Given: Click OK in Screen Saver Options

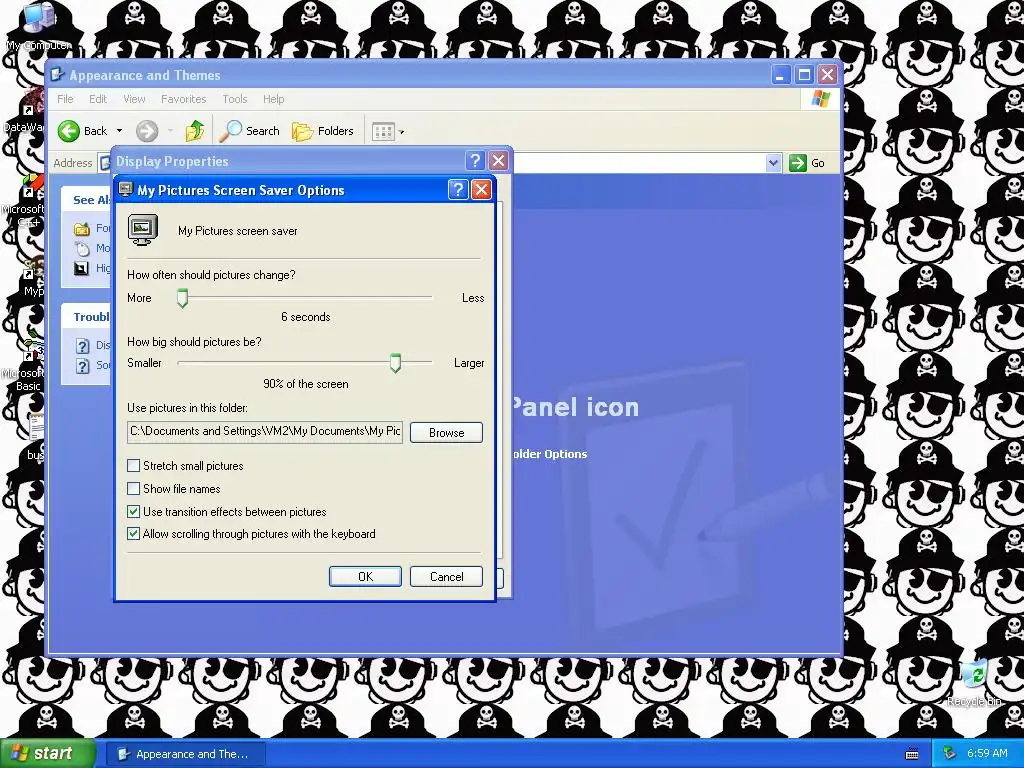Looking at the screenshot, I should point(365,577).
